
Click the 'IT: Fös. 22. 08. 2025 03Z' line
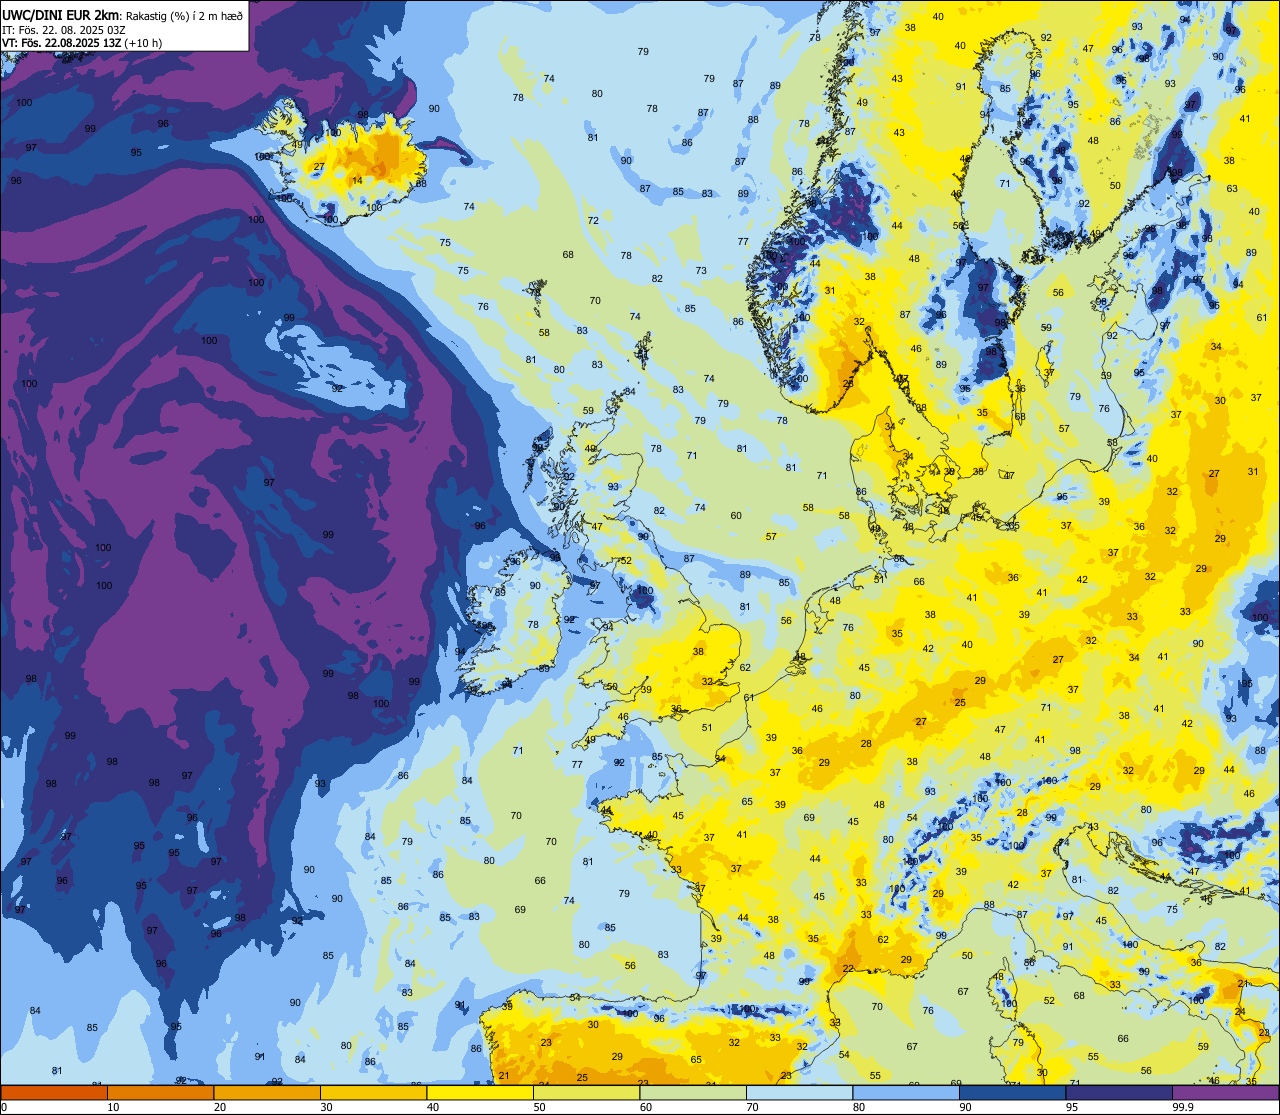(x=64, y=30)
